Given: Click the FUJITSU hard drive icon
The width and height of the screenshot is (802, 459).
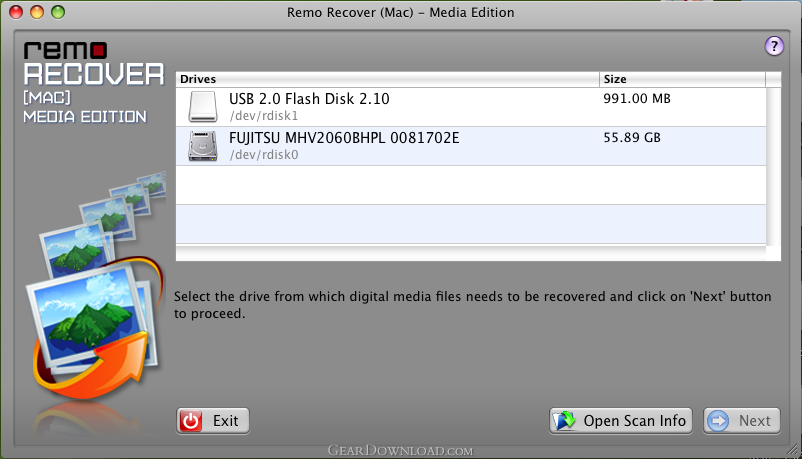Looking at the screenshot, I should [203, 146].
